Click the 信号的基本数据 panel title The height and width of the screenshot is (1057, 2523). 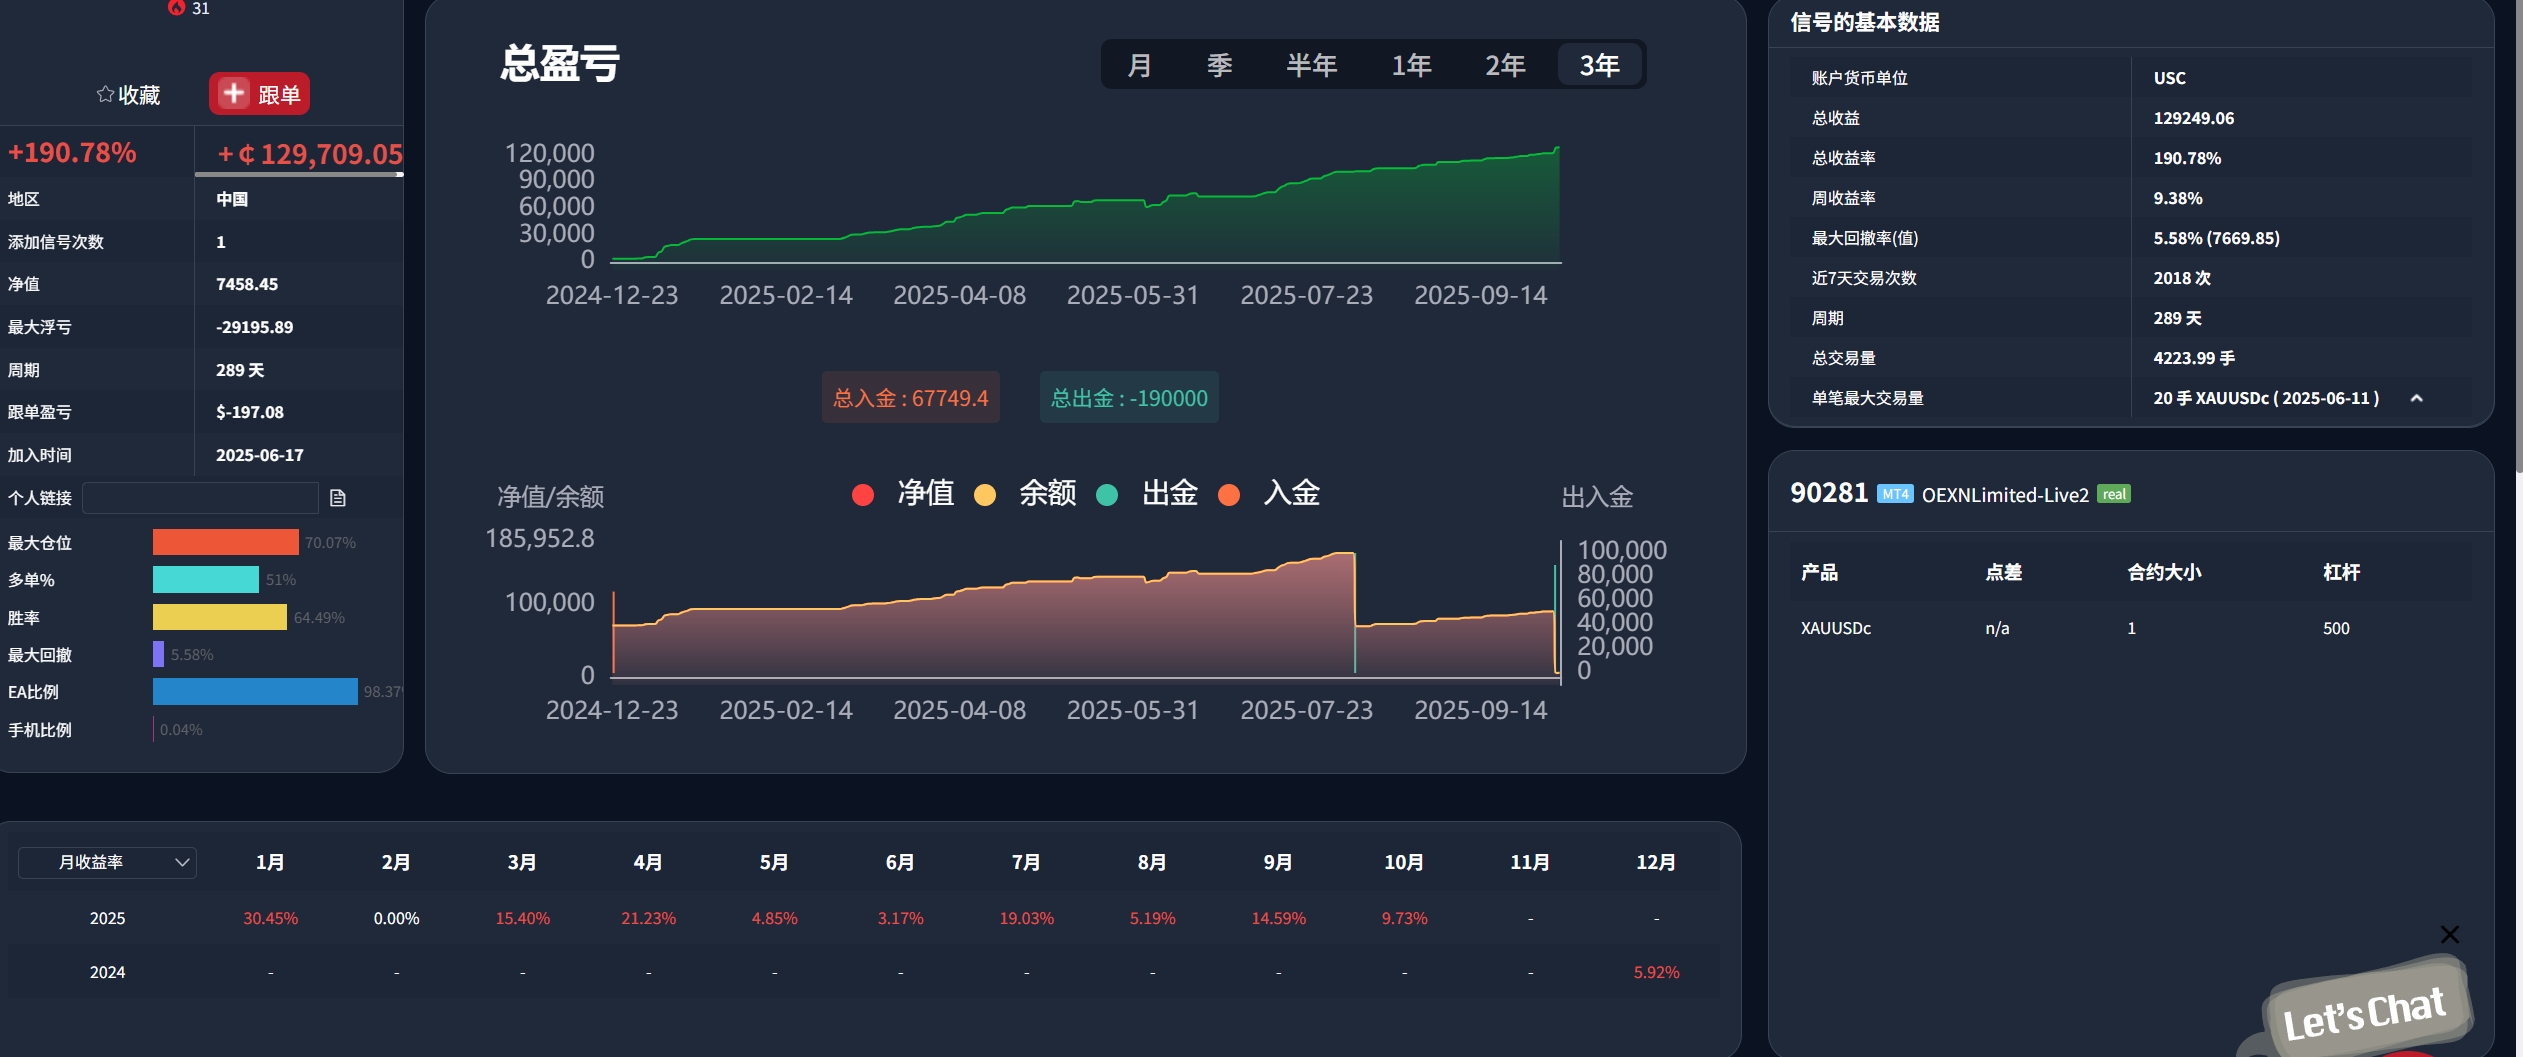(x=1865, y=22)
